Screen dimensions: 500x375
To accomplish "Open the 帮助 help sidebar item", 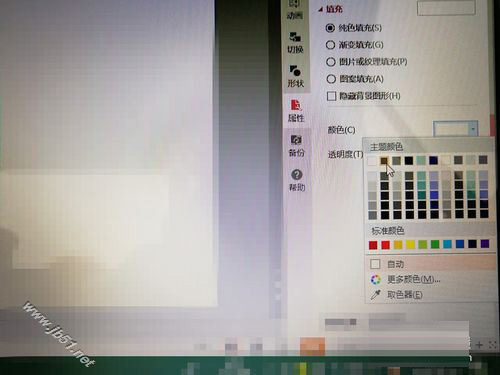I will tap(297, 180).
